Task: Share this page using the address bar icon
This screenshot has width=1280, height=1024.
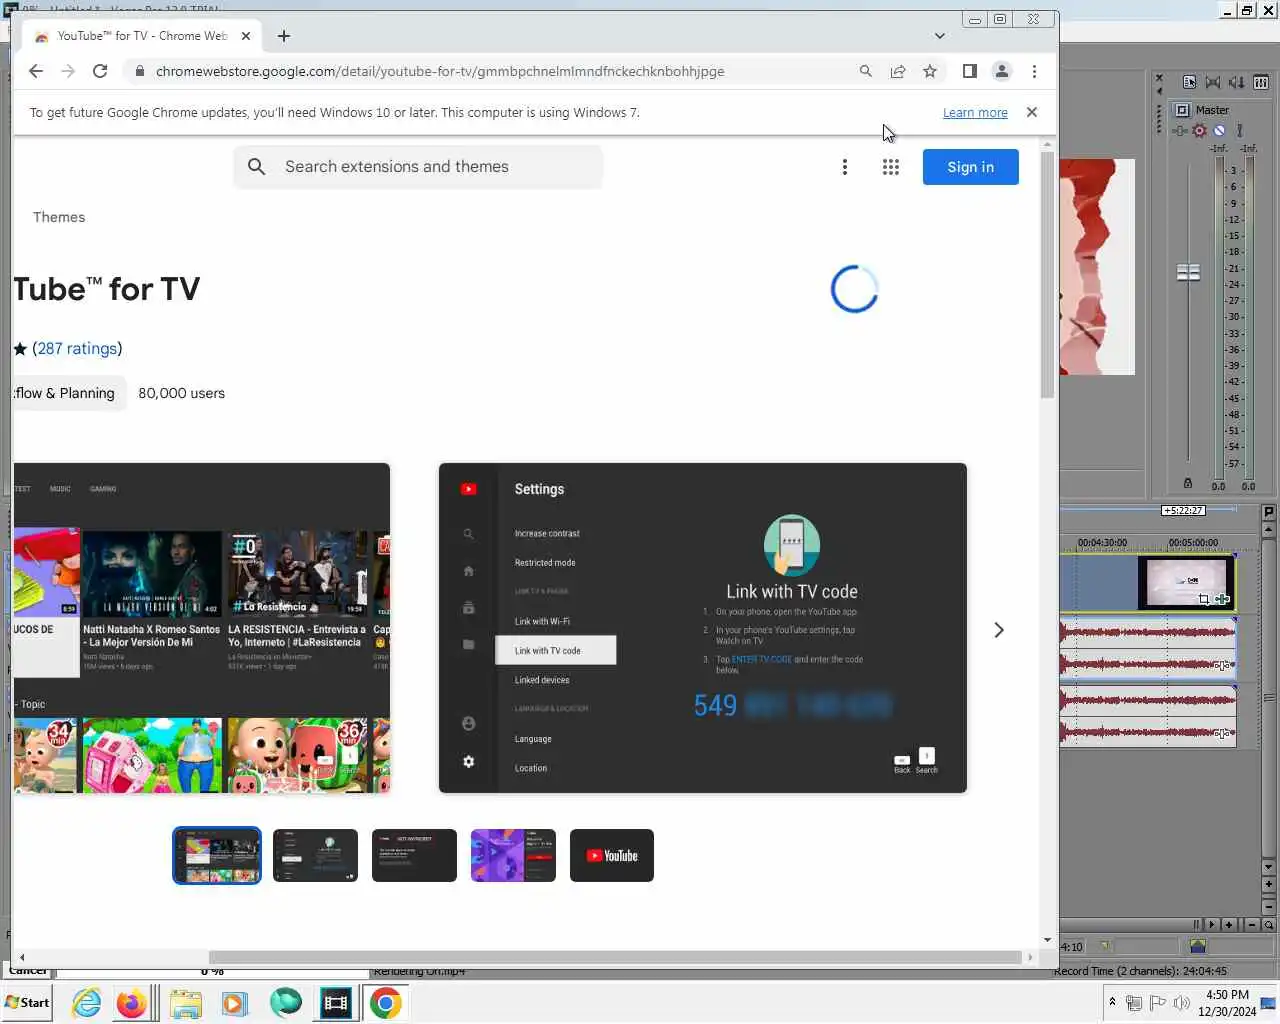Action: coord(898,71)
